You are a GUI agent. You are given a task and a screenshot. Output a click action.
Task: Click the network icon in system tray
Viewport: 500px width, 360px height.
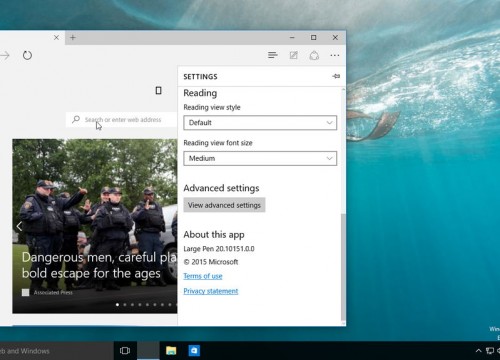tap(490, 350)
